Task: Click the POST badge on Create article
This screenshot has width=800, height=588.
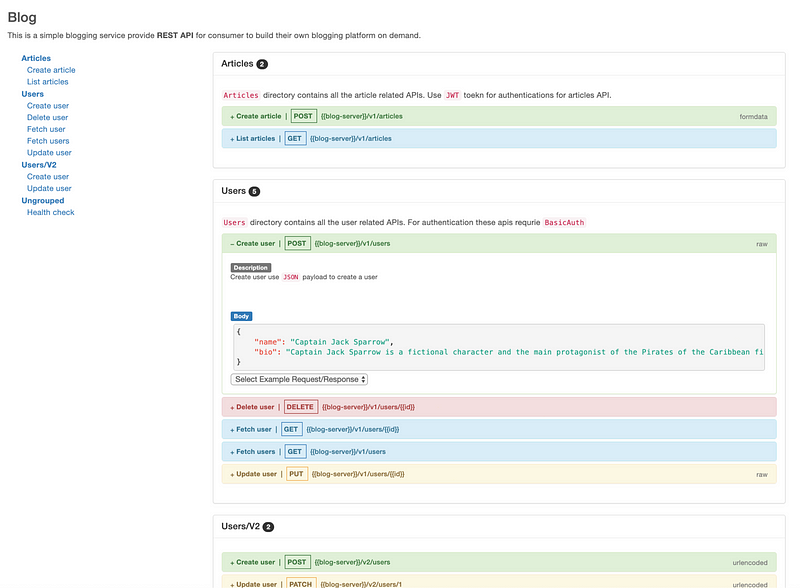Action: point(302,115)
